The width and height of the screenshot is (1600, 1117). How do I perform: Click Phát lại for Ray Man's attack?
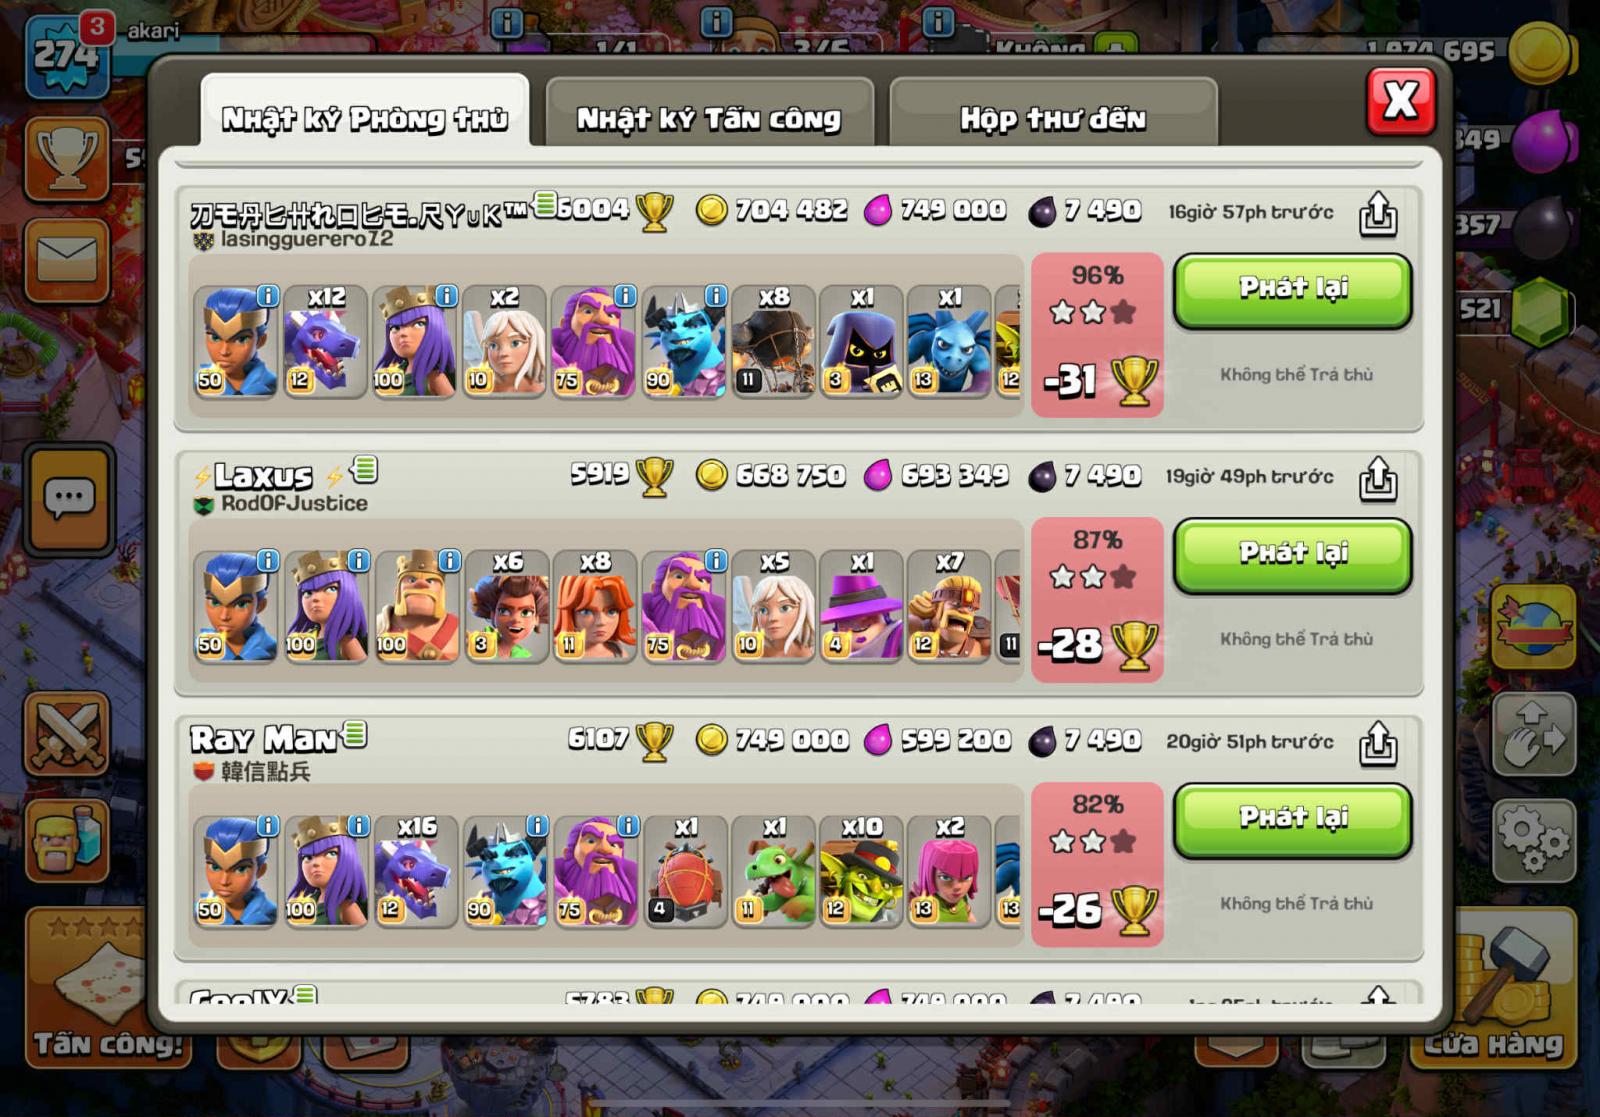click(x=1293, y=820)
